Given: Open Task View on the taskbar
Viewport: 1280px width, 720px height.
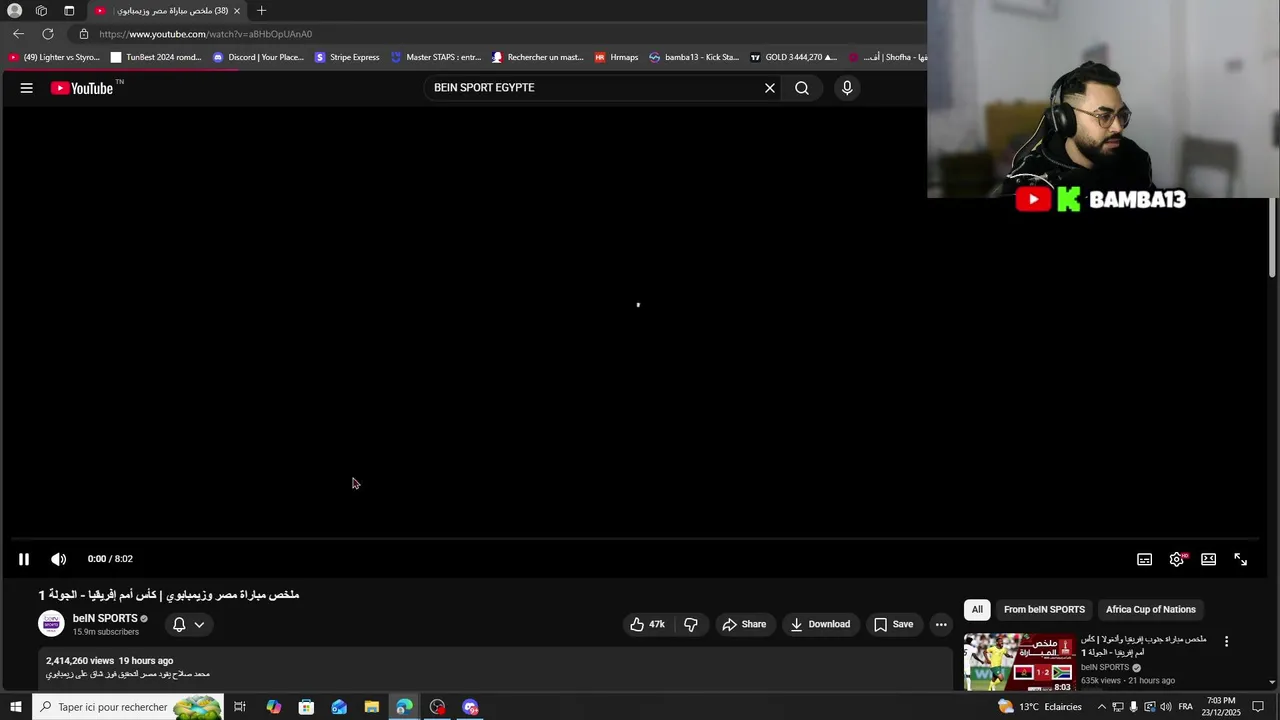Looking at the screenshot, I should (240, 707).
